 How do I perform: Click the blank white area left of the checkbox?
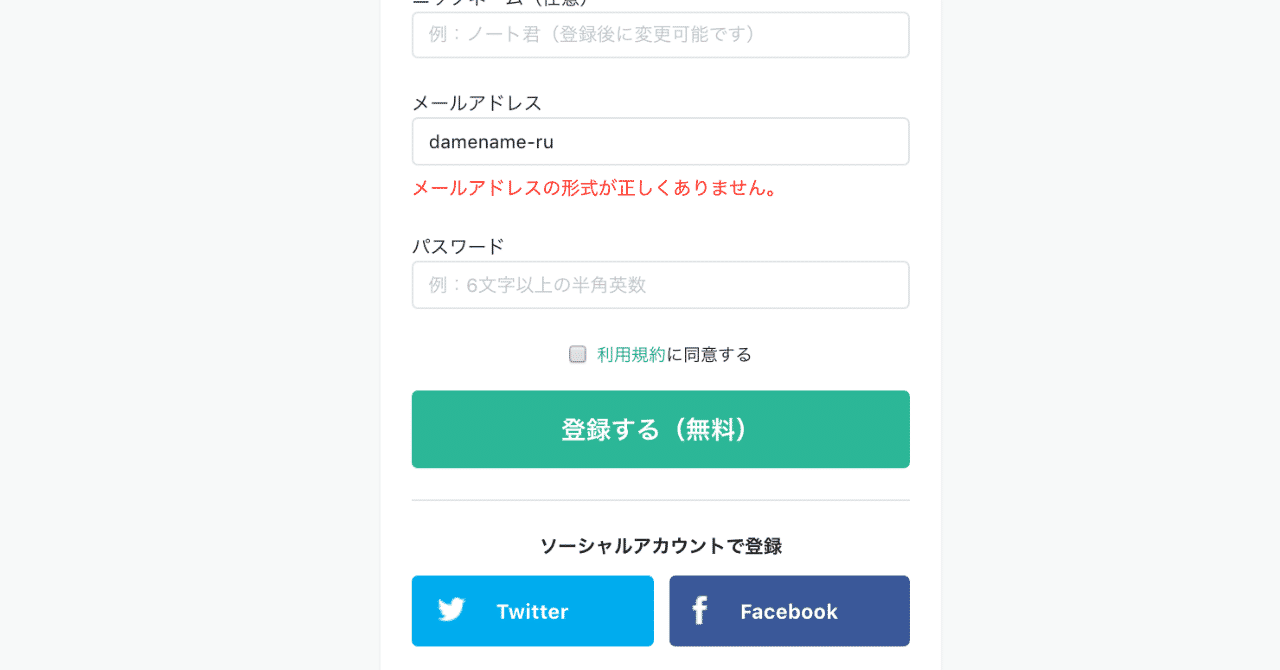[x=480, y=354]
